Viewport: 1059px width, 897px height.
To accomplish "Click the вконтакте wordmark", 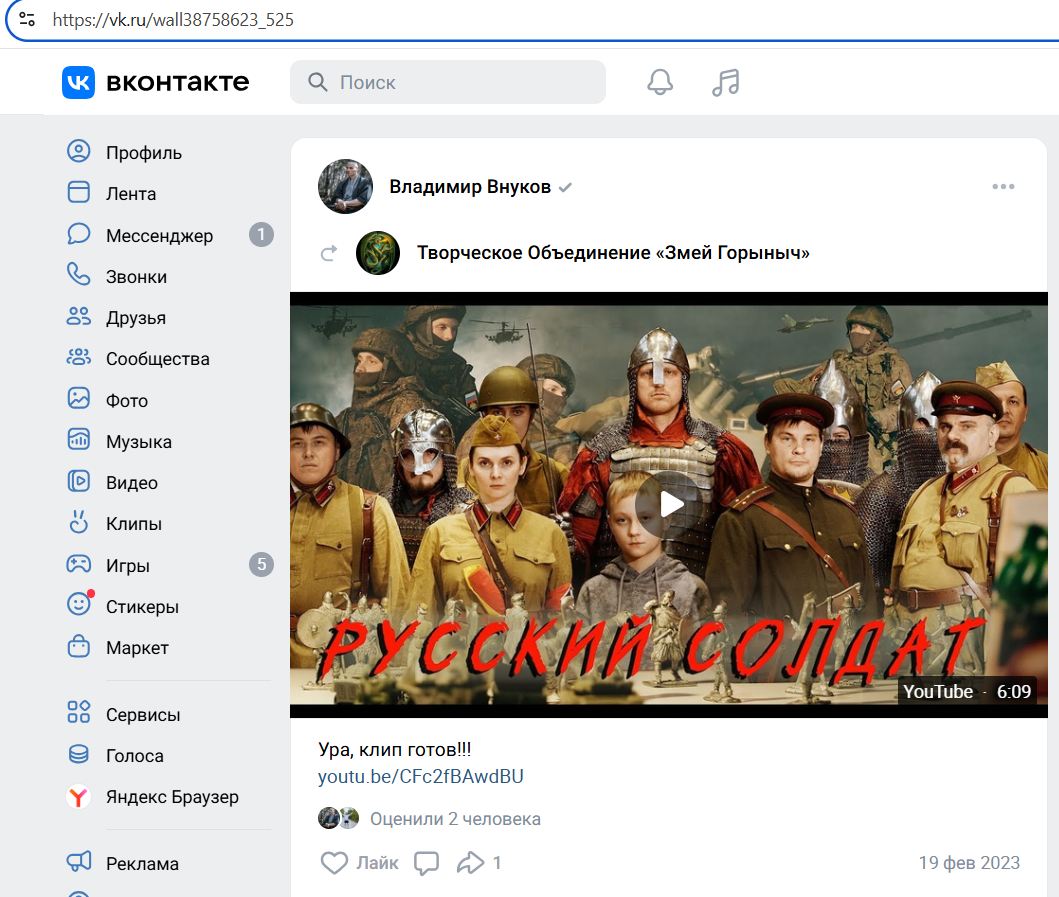I will tap(178, 82).
